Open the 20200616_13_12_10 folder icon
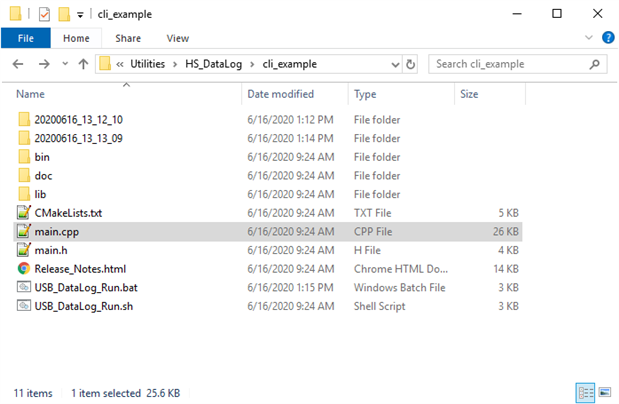The height and width of the screenshot is (404, 619). 24,119
